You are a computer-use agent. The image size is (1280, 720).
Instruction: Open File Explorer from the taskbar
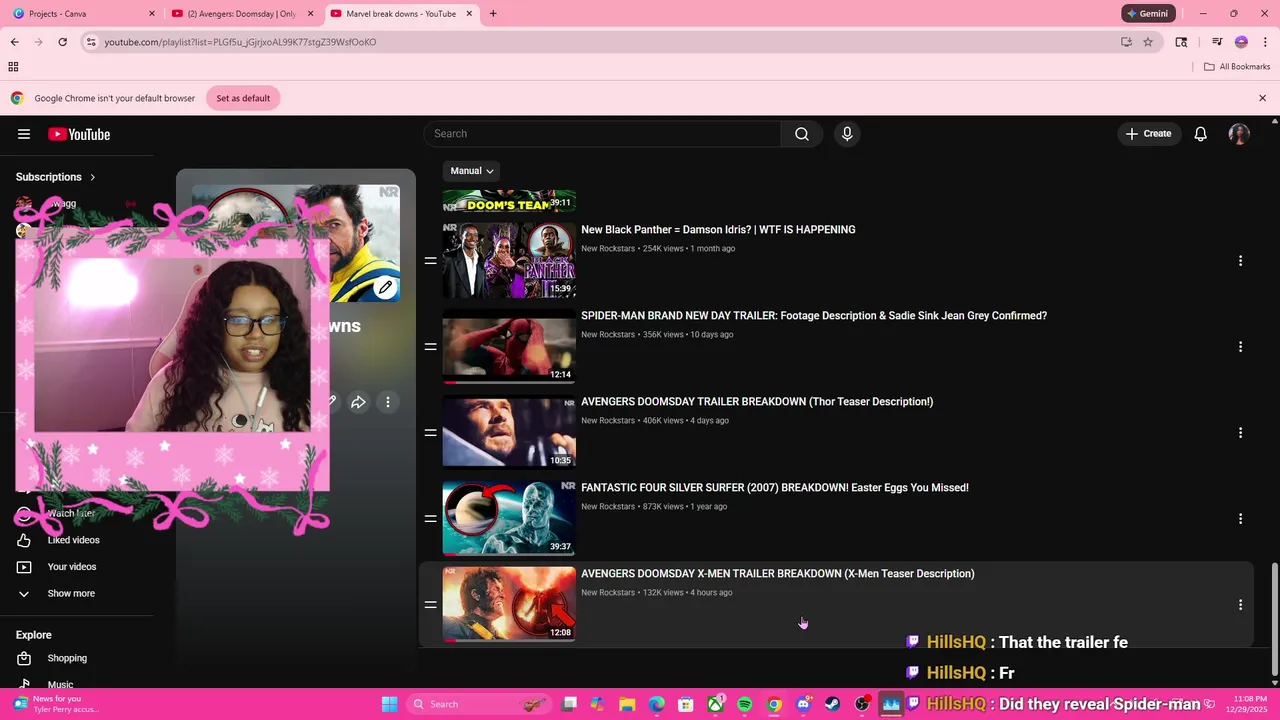627,704
